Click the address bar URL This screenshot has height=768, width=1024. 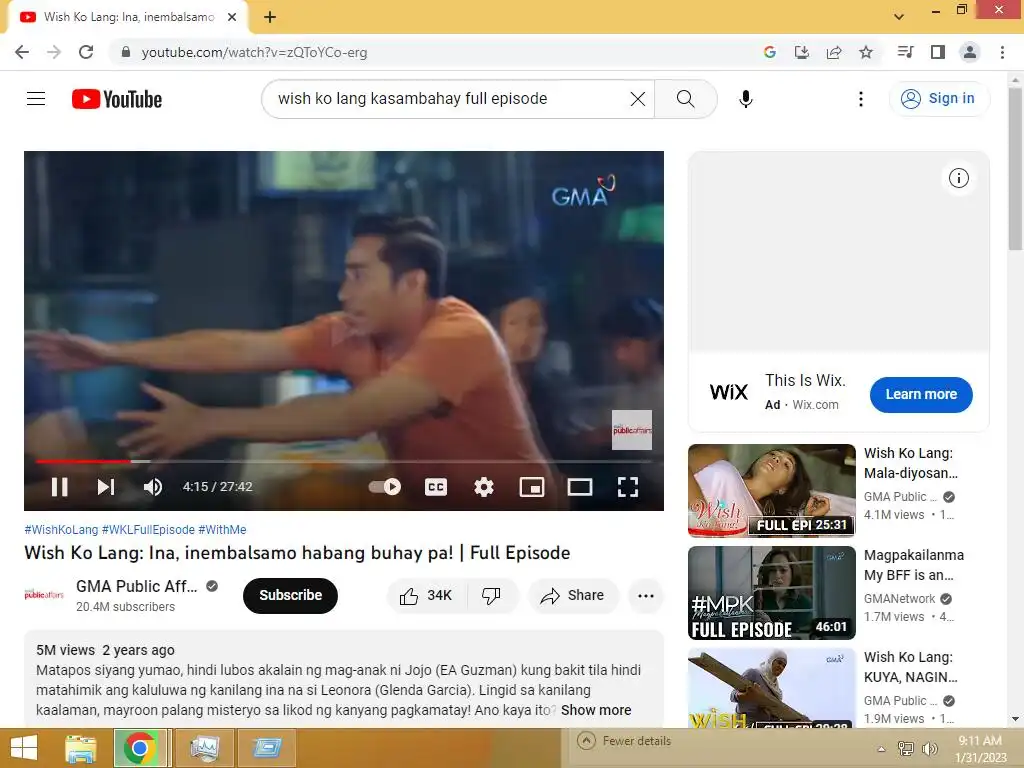click(255, 52)
